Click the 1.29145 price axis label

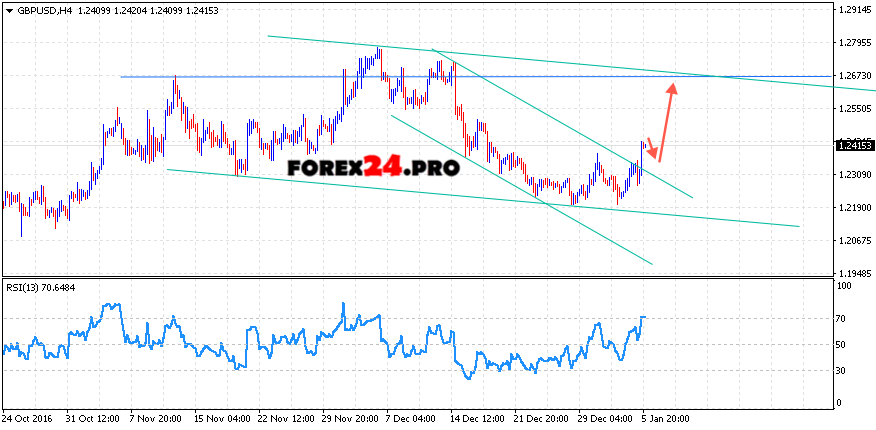[854, 10]
